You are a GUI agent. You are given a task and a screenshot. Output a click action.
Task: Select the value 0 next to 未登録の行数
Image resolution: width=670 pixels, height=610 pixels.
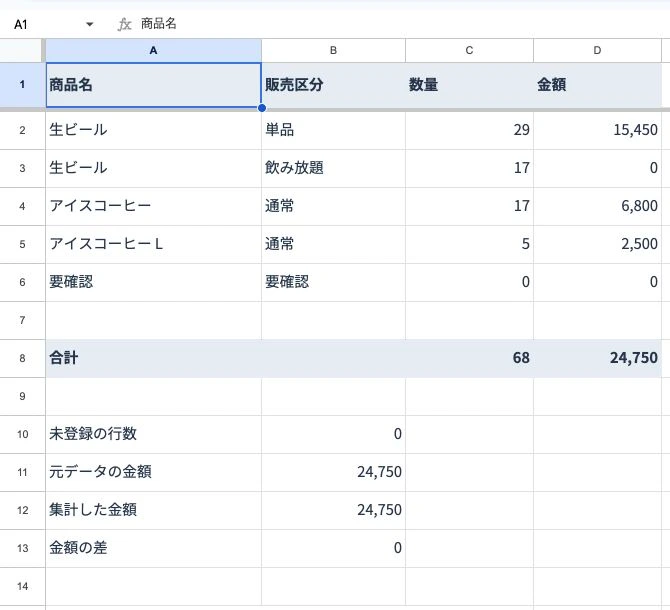click(x=333, y=434)
